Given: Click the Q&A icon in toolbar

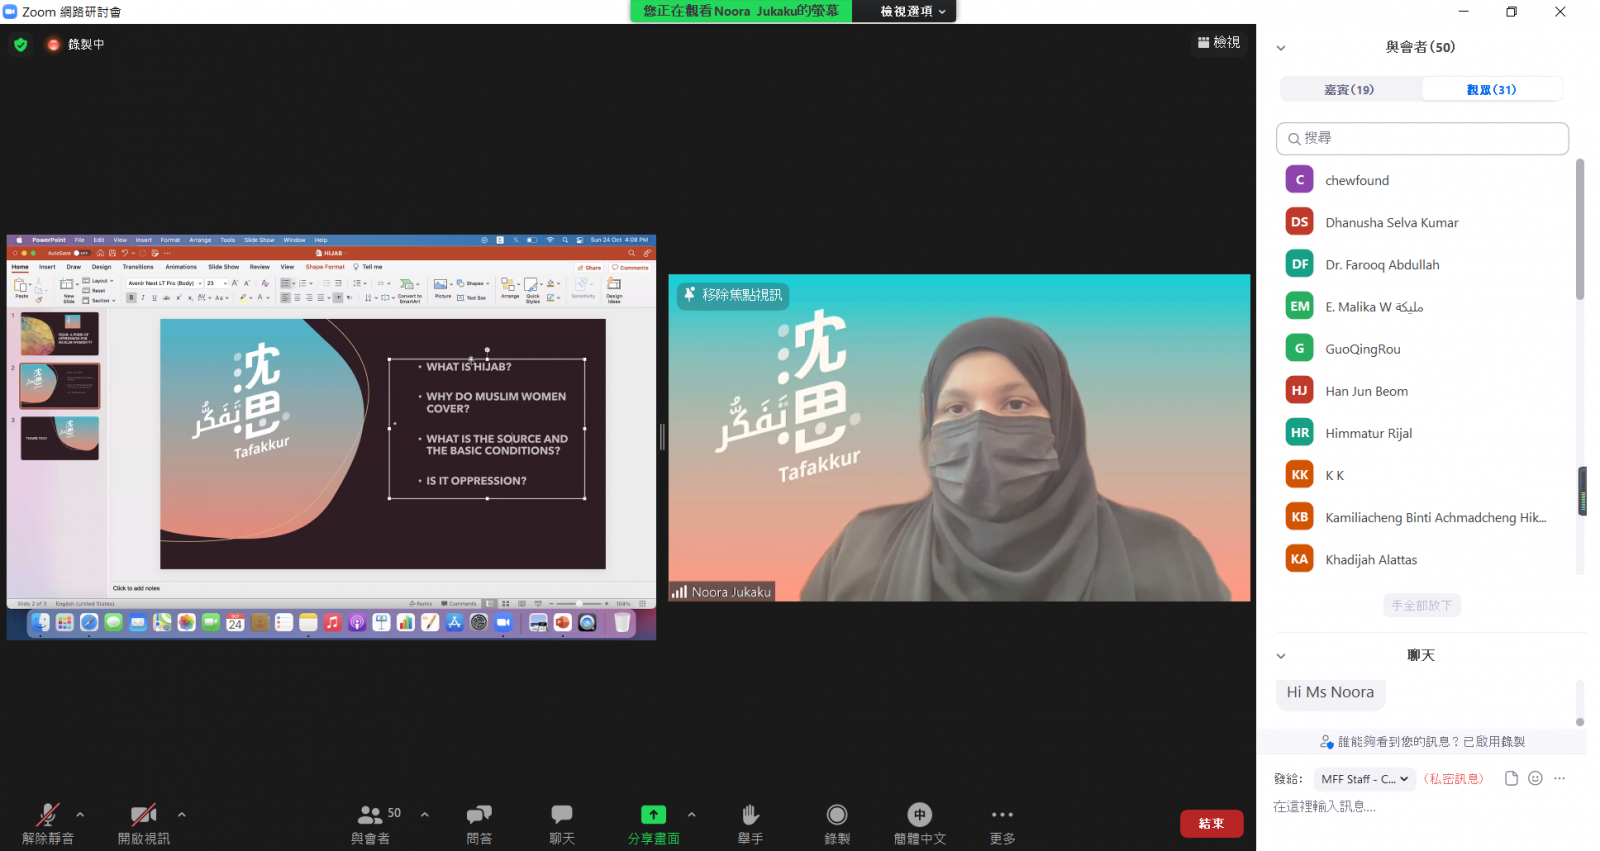Looking at the screenshot, I should 479,815.
